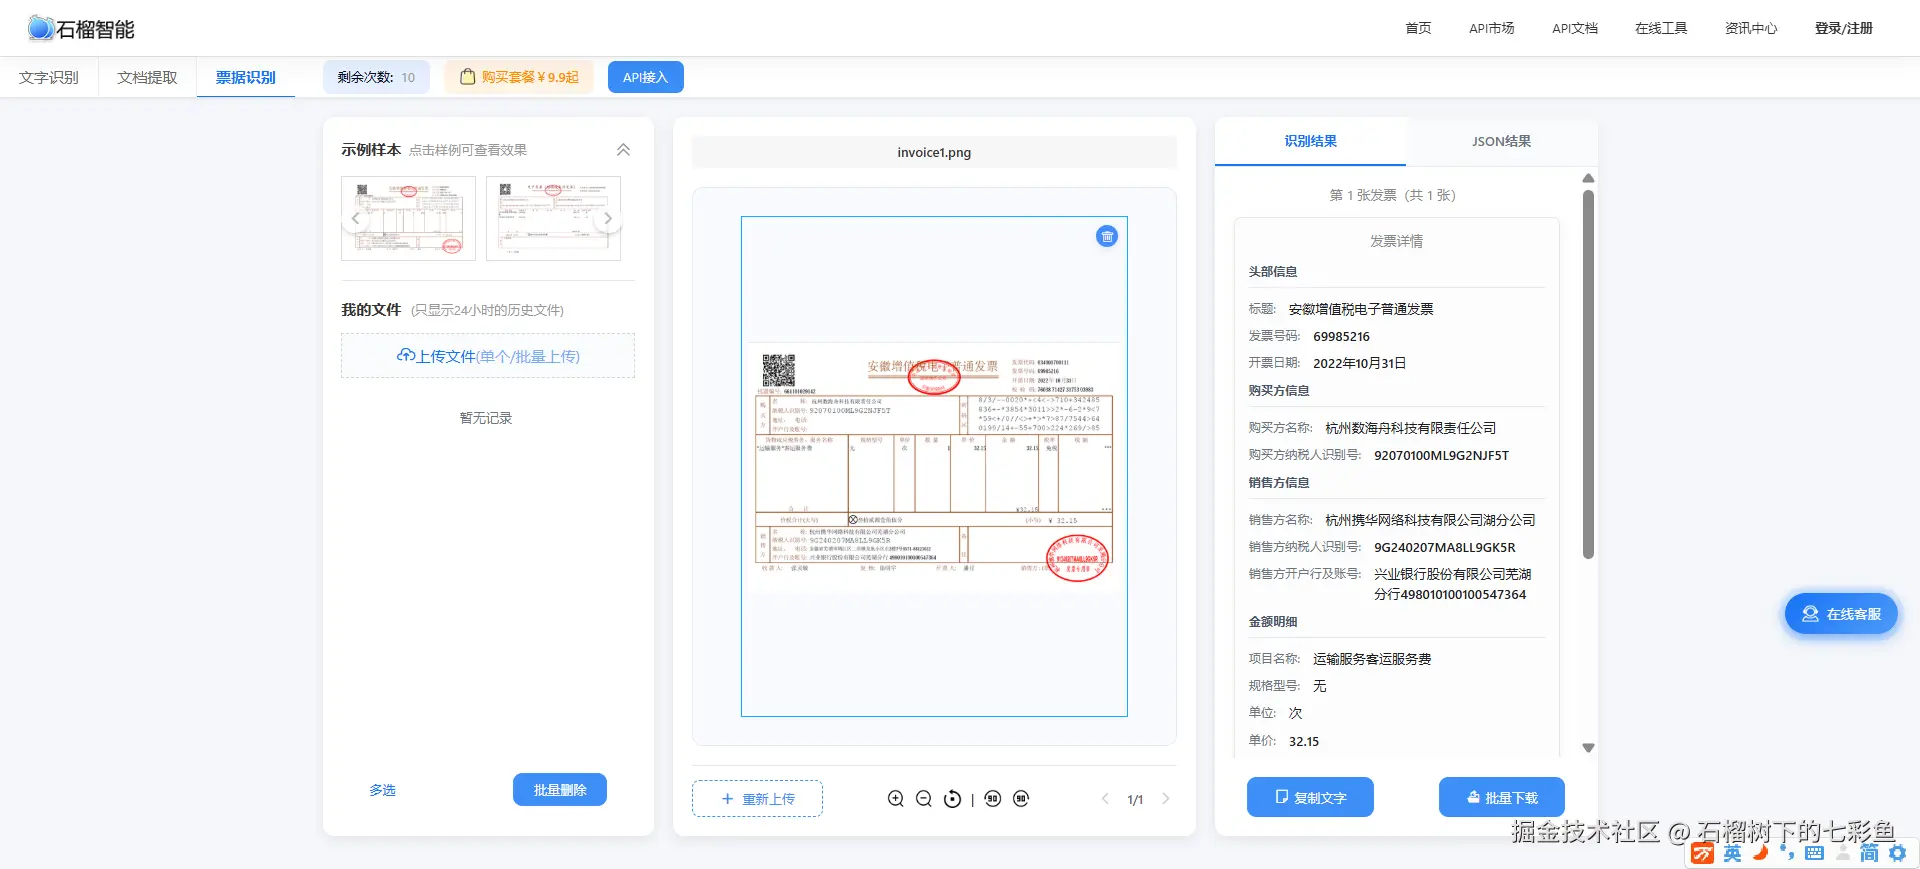Toggle IME 英 language mode
1920x869 pixels.
tap(1732, 853)
